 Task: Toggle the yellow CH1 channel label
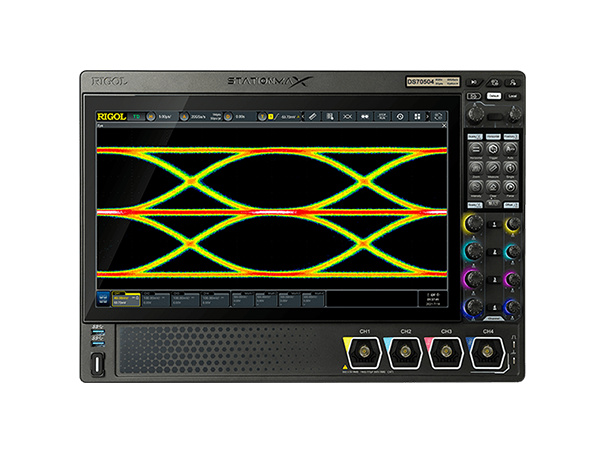pyautogui.click(x=125, y=298)
